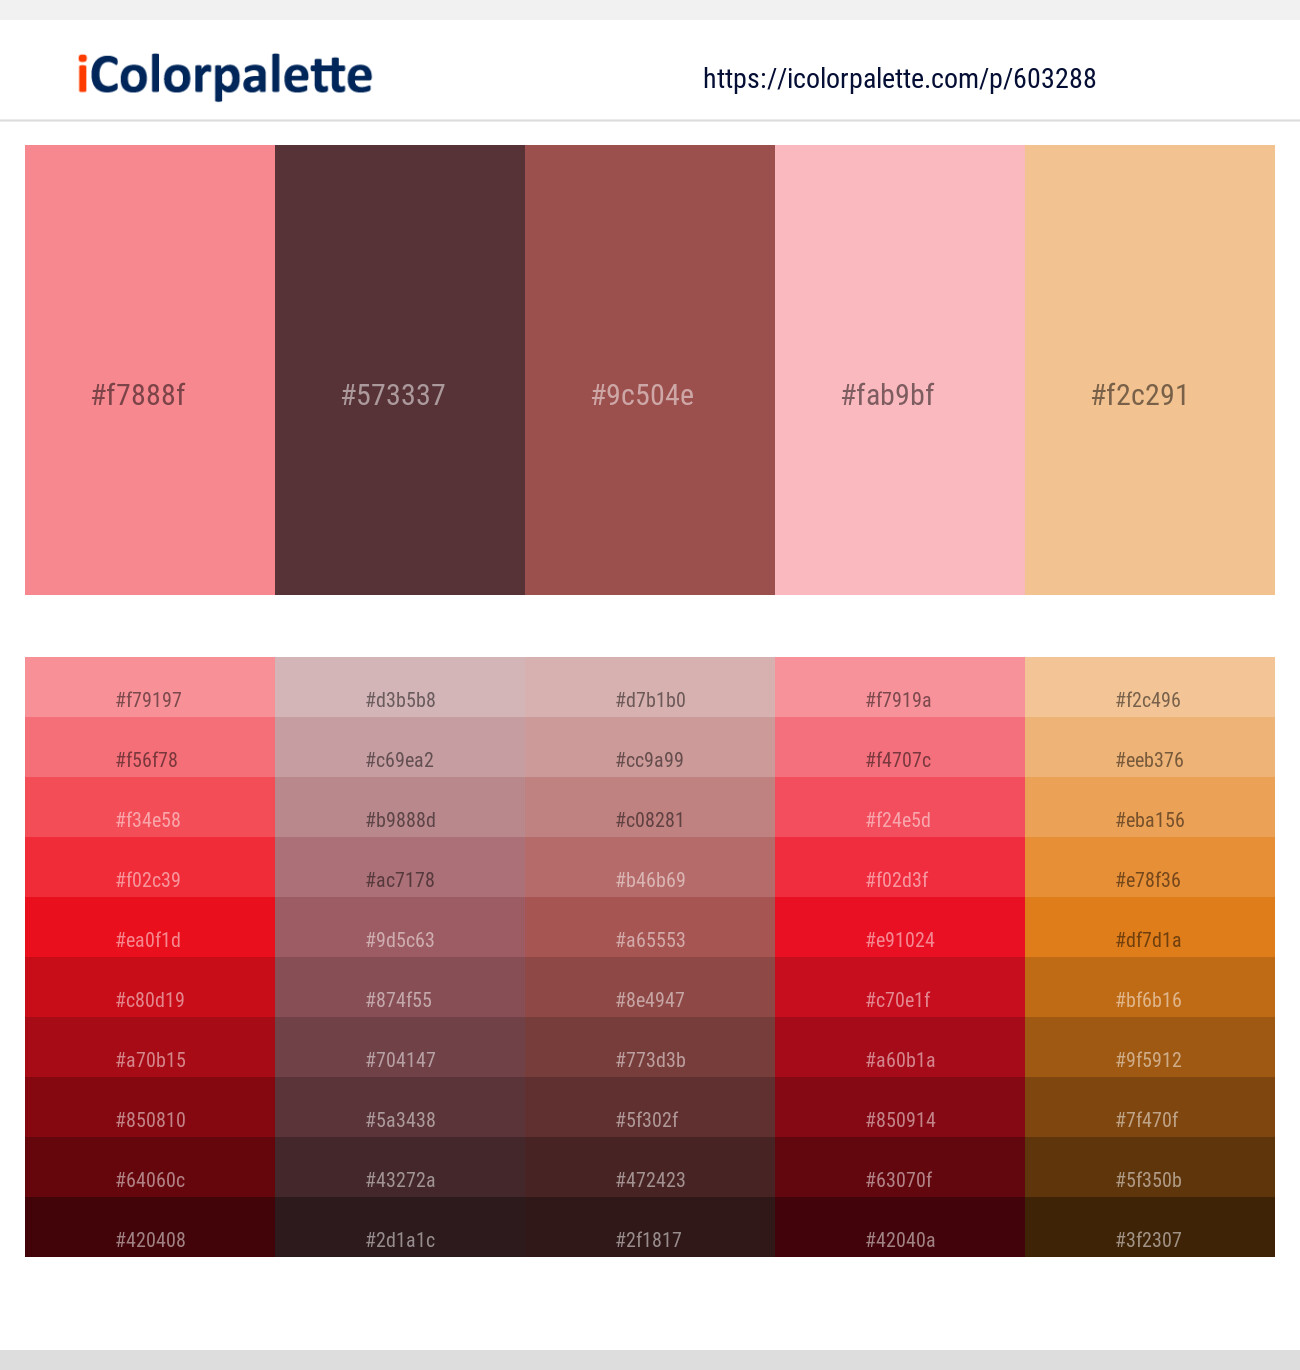Choose the #a60b1a shade
Screen dimensions: 1300x1370
pyautogui.click(x=900, y=1047)
